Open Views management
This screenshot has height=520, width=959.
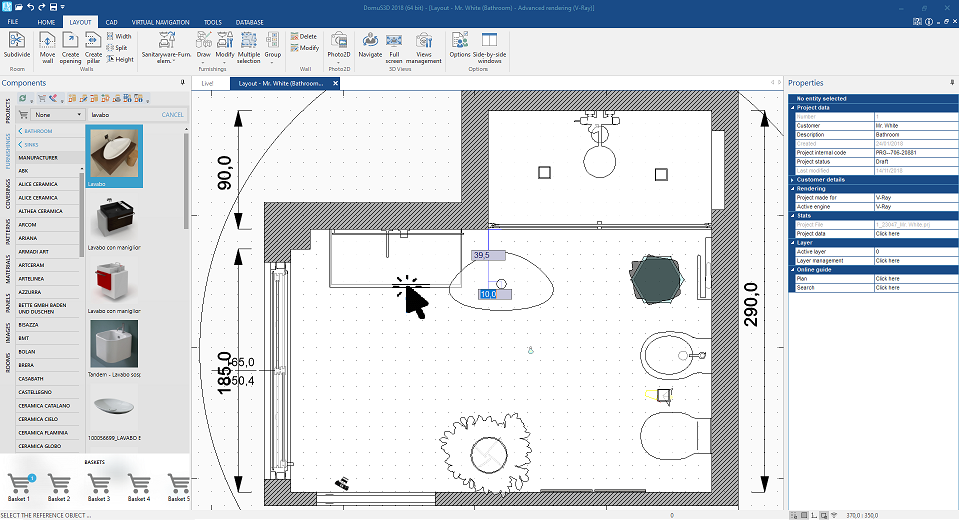(x=423, y=48)
